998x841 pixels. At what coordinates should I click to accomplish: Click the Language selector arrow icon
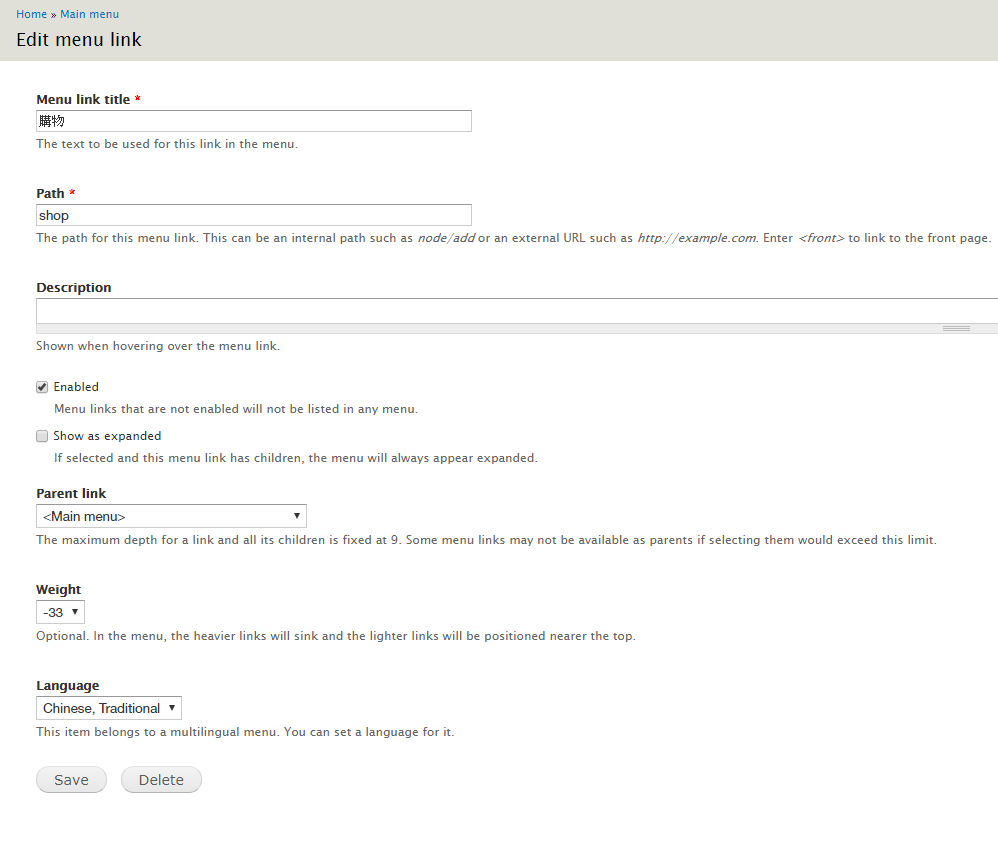coord(172,707)
